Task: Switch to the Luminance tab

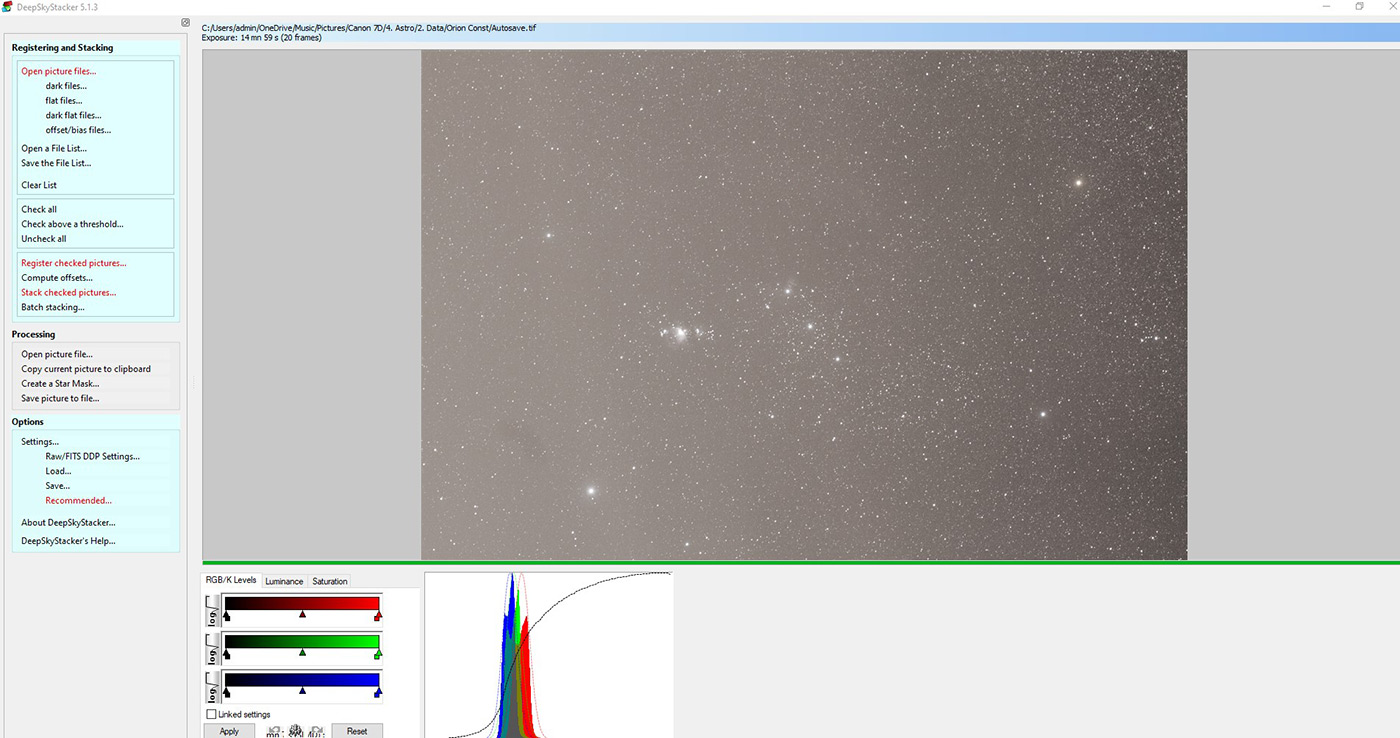Action: (284, 581)
